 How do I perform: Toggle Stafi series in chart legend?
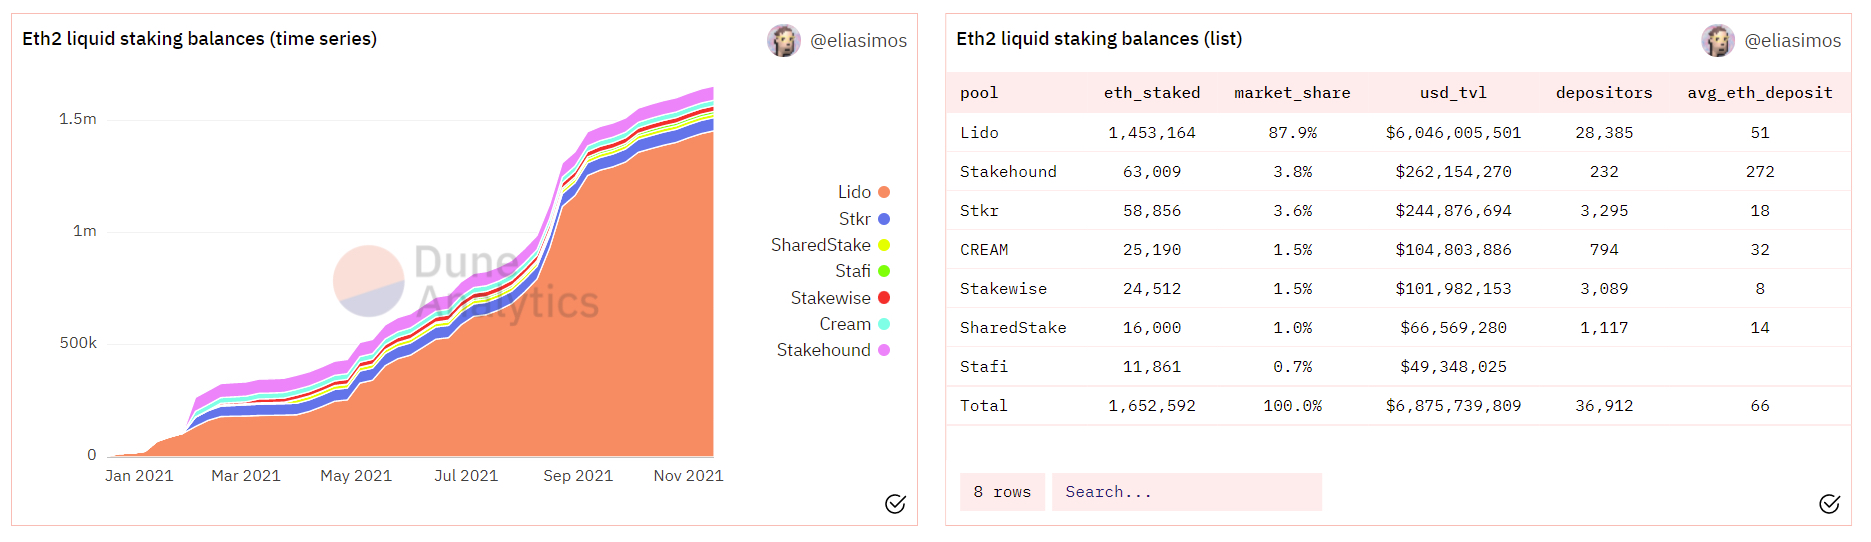click(x=862, y=271)
